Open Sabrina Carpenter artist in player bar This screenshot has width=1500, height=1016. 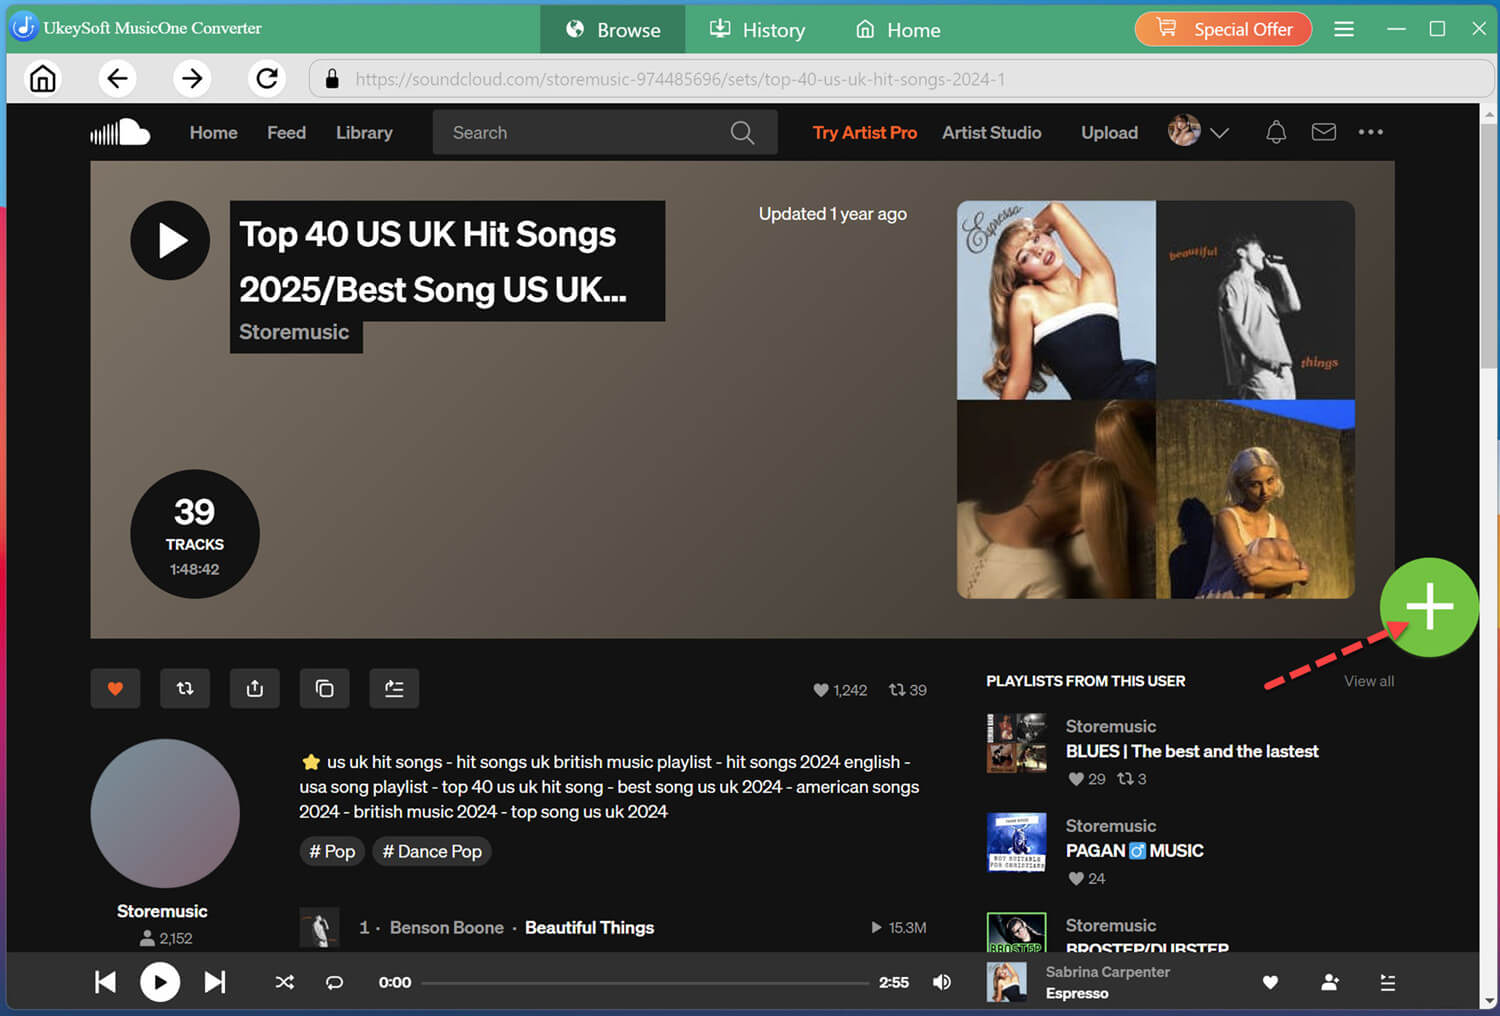click(1108, 972)
